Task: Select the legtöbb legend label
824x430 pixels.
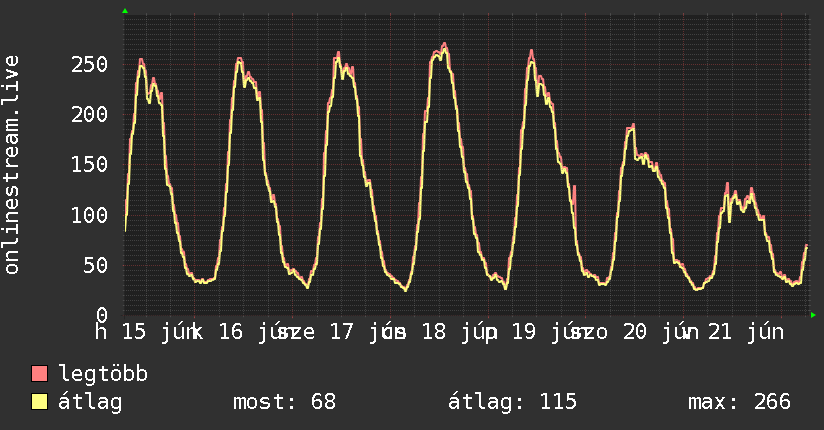Action: click(x=103, y=374)
